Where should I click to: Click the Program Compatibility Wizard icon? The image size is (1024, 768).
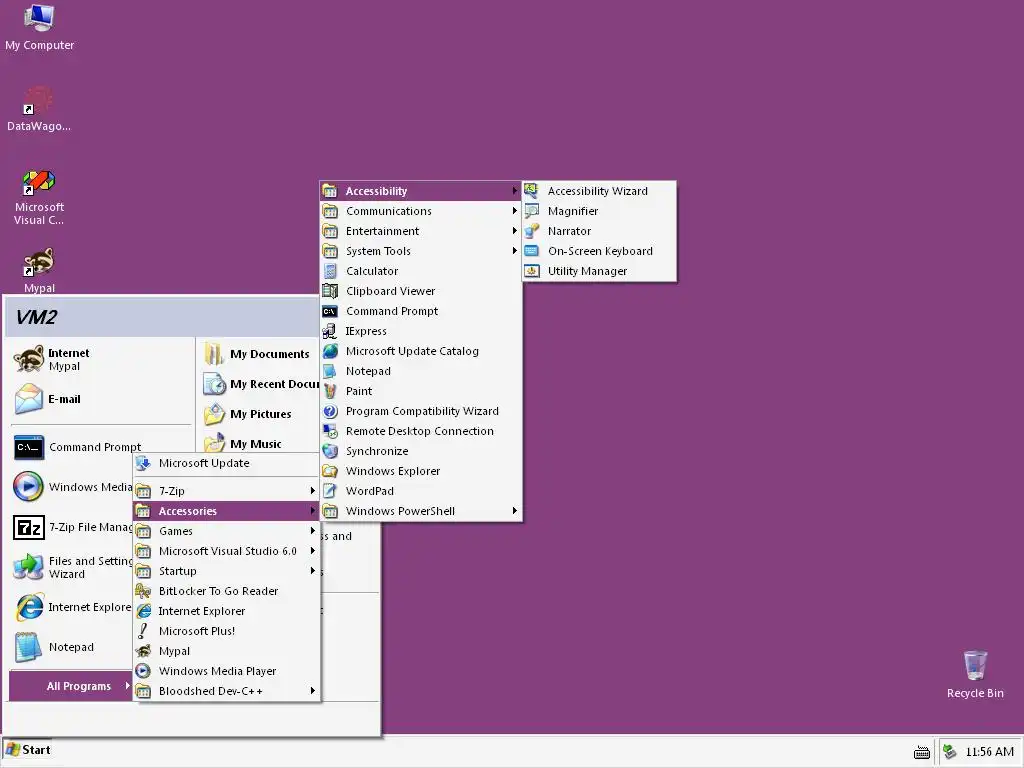330,411
